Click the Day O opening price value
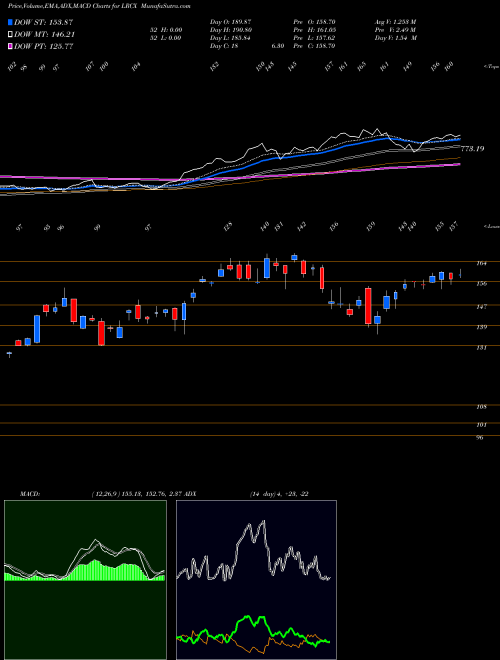This screenshot has width=500, height=660. point(231,22)
